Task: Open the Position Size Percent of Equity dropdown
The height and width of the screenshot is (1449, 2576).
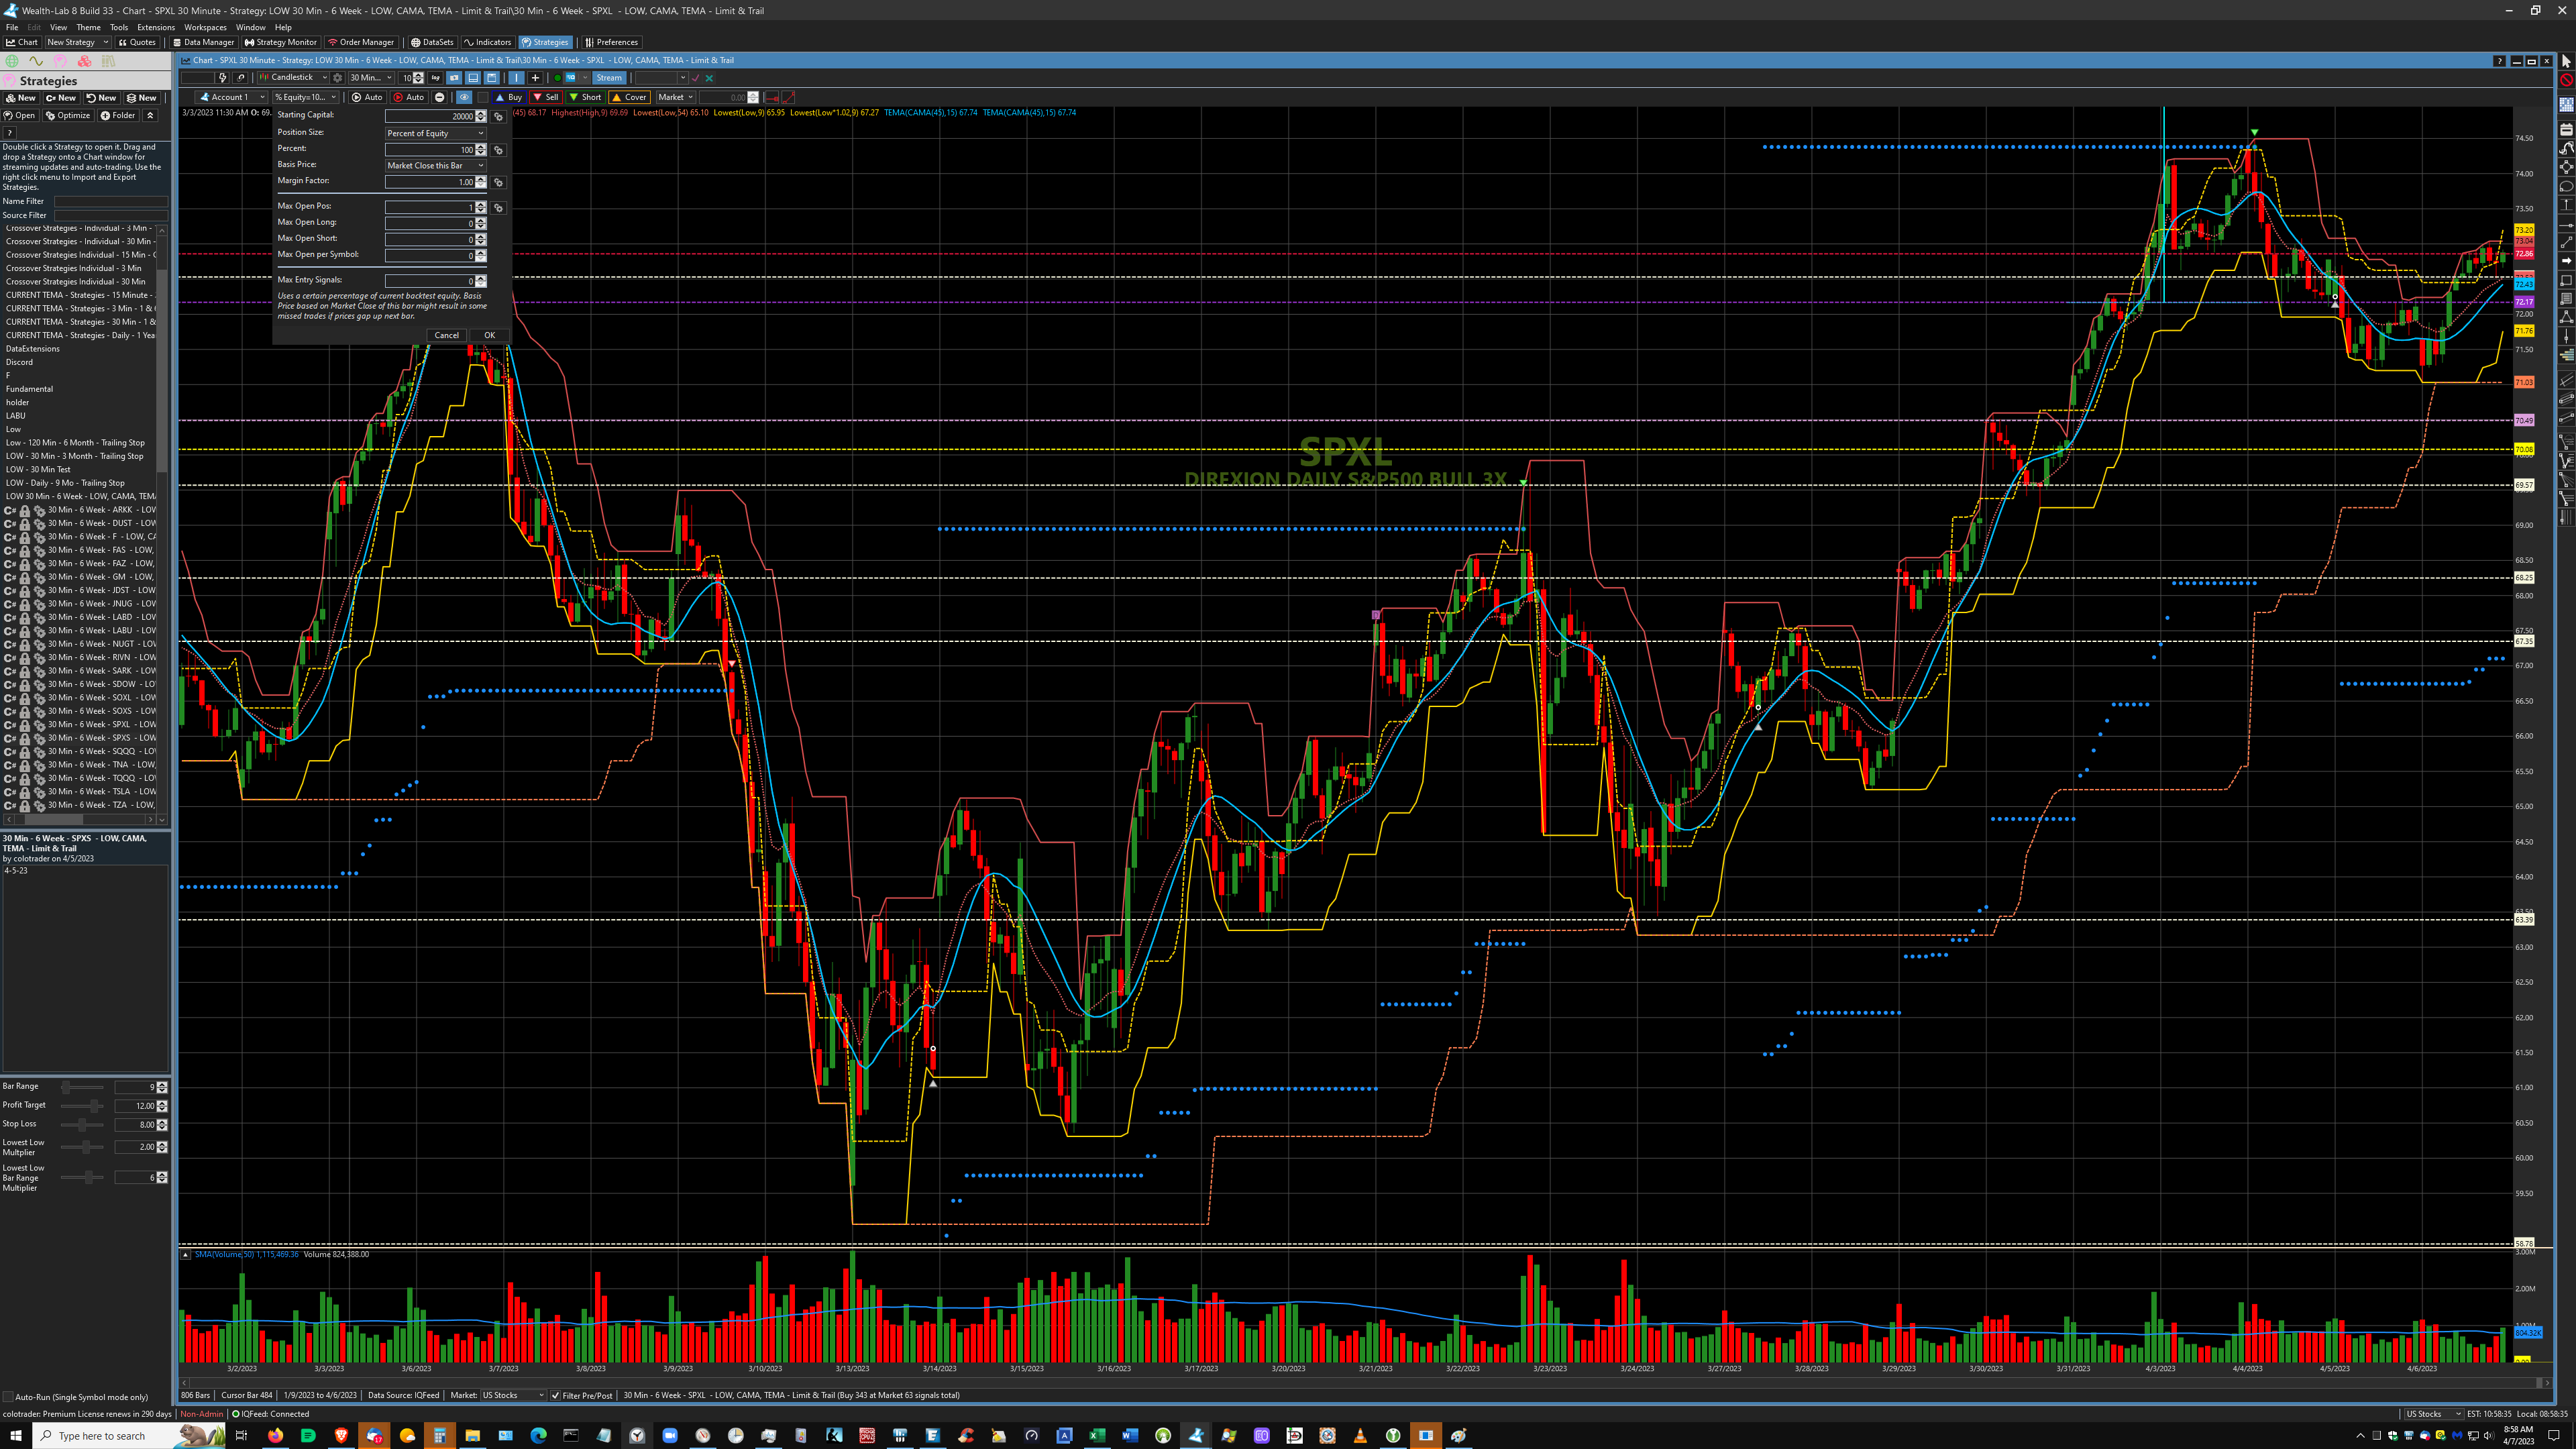Action: click(435, 133)
